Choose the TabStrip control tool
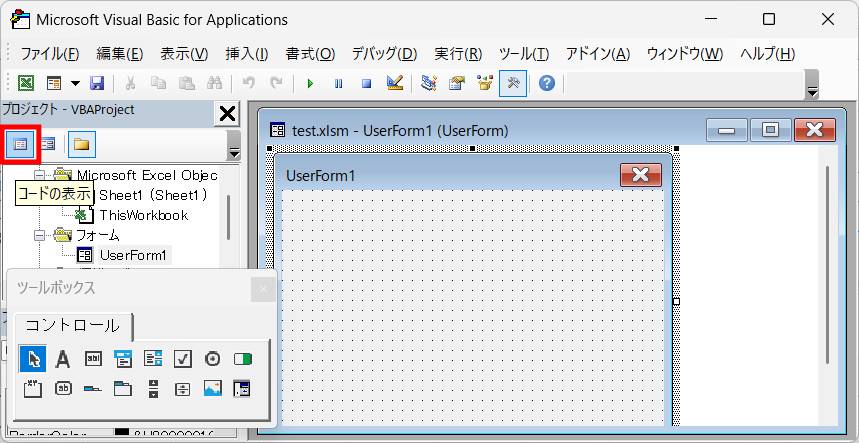859x443 pixels. (93, 389)
